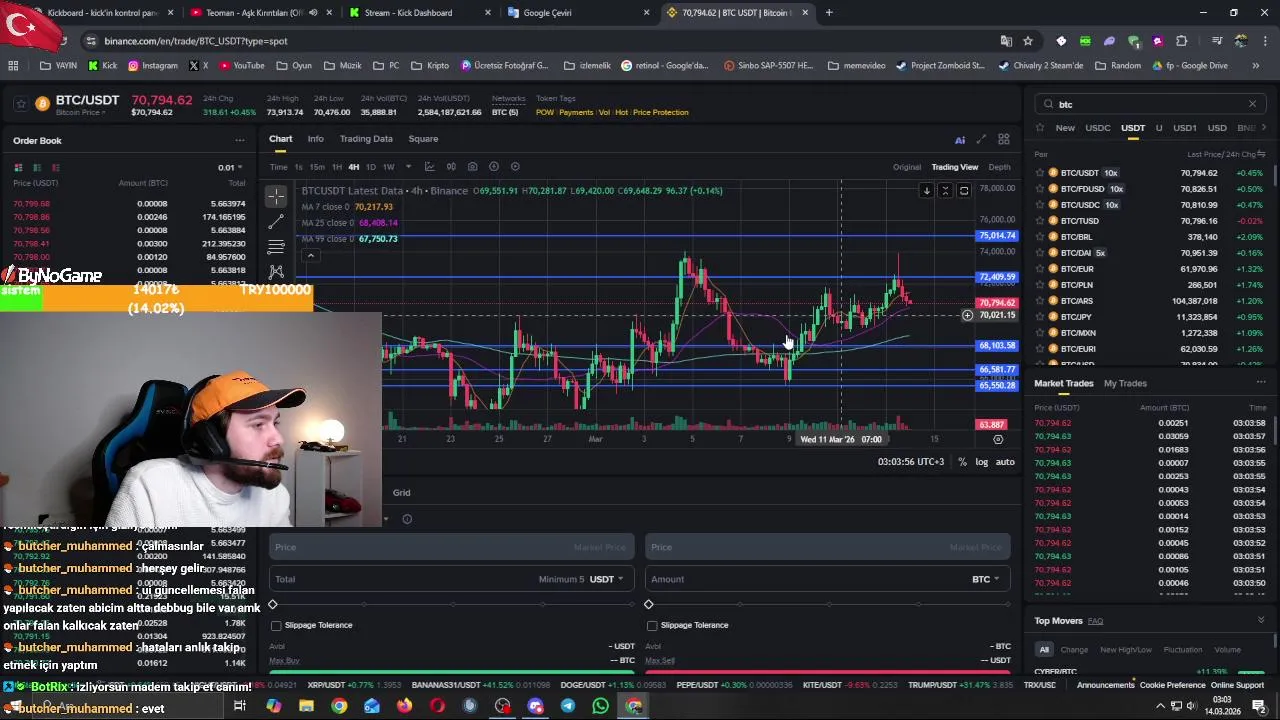Favorite the BTC/EUR pair with star
Image resolution: width=1280 pixels, height=720 pixels.
click(1040, 269)
